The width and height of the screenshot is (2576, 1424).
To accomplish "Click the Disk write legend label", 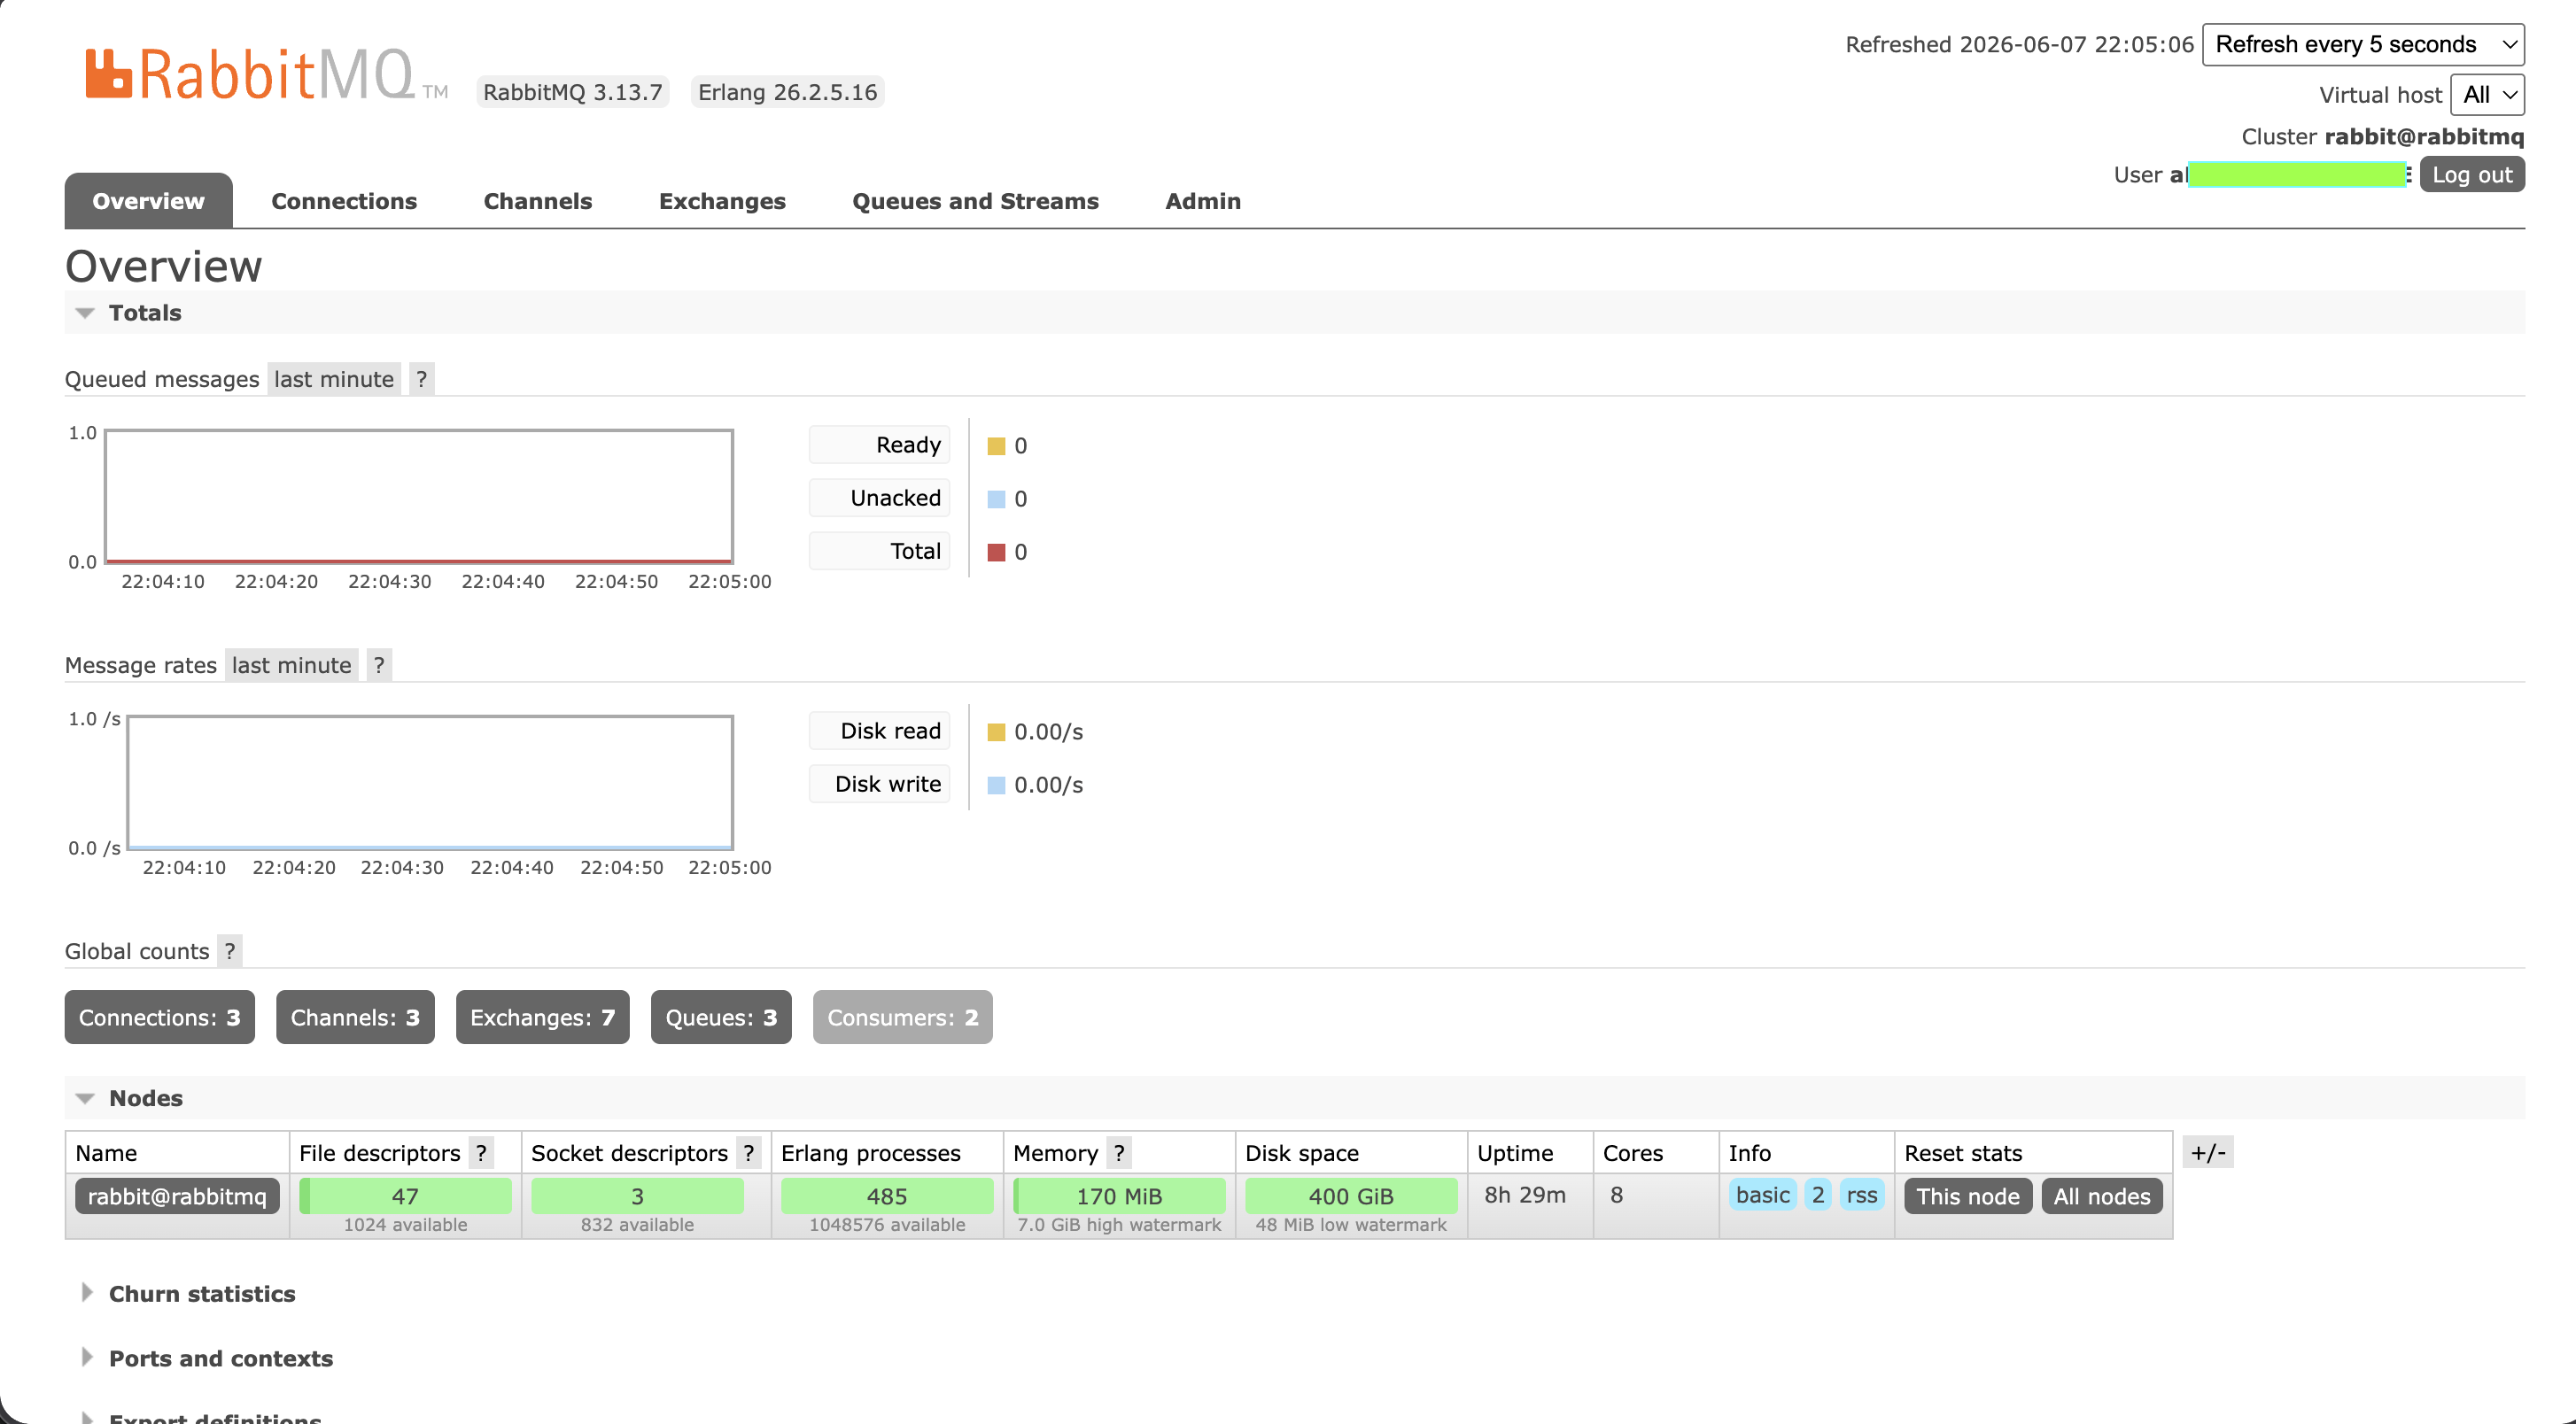I will [879, 784].
